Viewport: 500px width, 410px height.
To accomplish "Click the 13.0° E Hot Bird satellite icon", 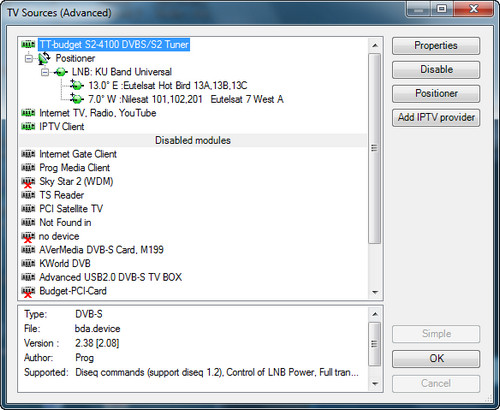I will coord(77,86).
